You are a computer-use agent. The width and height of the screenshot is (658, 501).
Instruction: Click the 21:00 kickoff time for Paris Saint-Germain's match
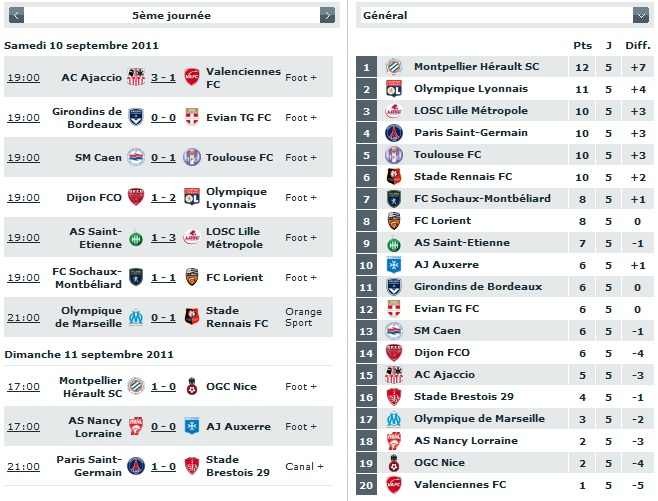click(x=24, y=467)
